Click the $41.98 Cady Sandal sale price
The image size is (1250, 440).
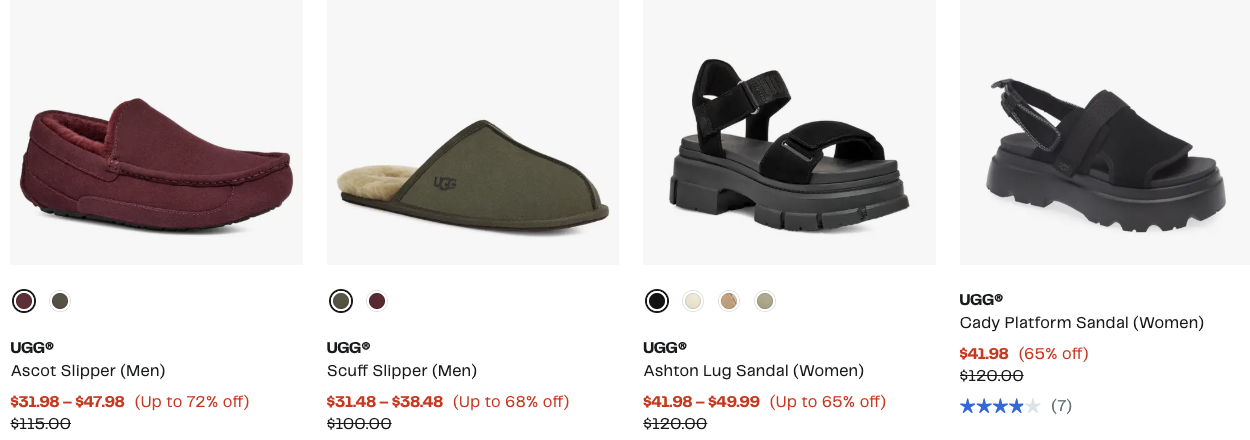point(984,354)
